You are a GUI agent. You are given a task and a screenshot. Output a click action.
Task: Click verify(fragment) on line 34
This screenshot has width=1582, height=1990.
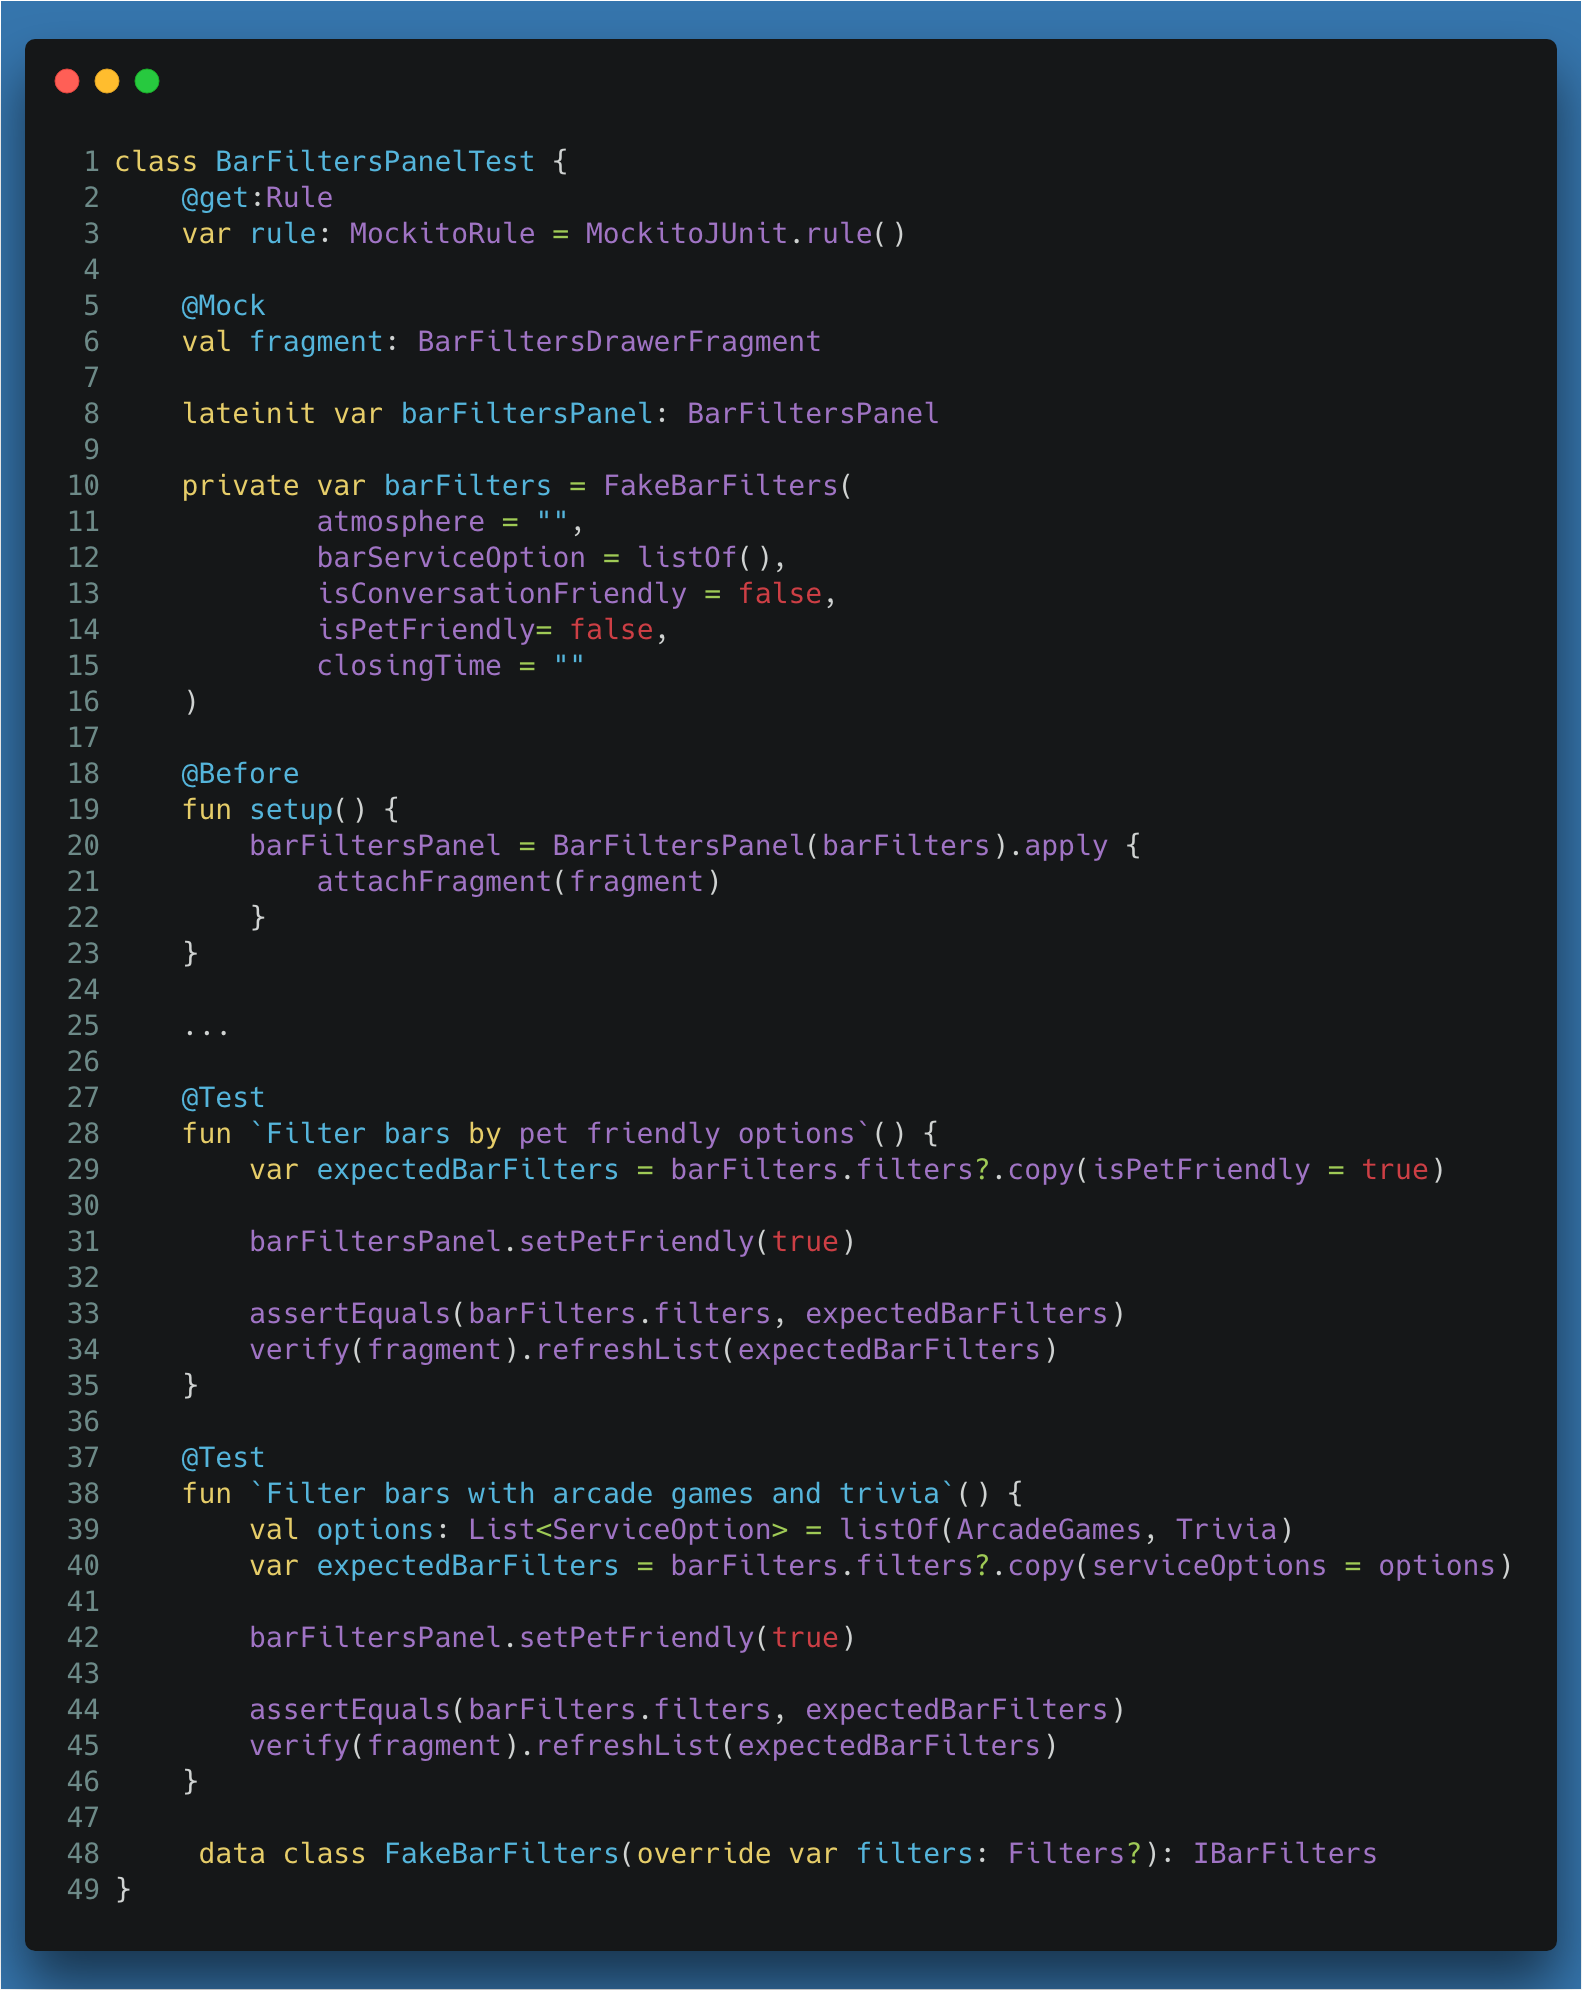tap(384, 1350)
